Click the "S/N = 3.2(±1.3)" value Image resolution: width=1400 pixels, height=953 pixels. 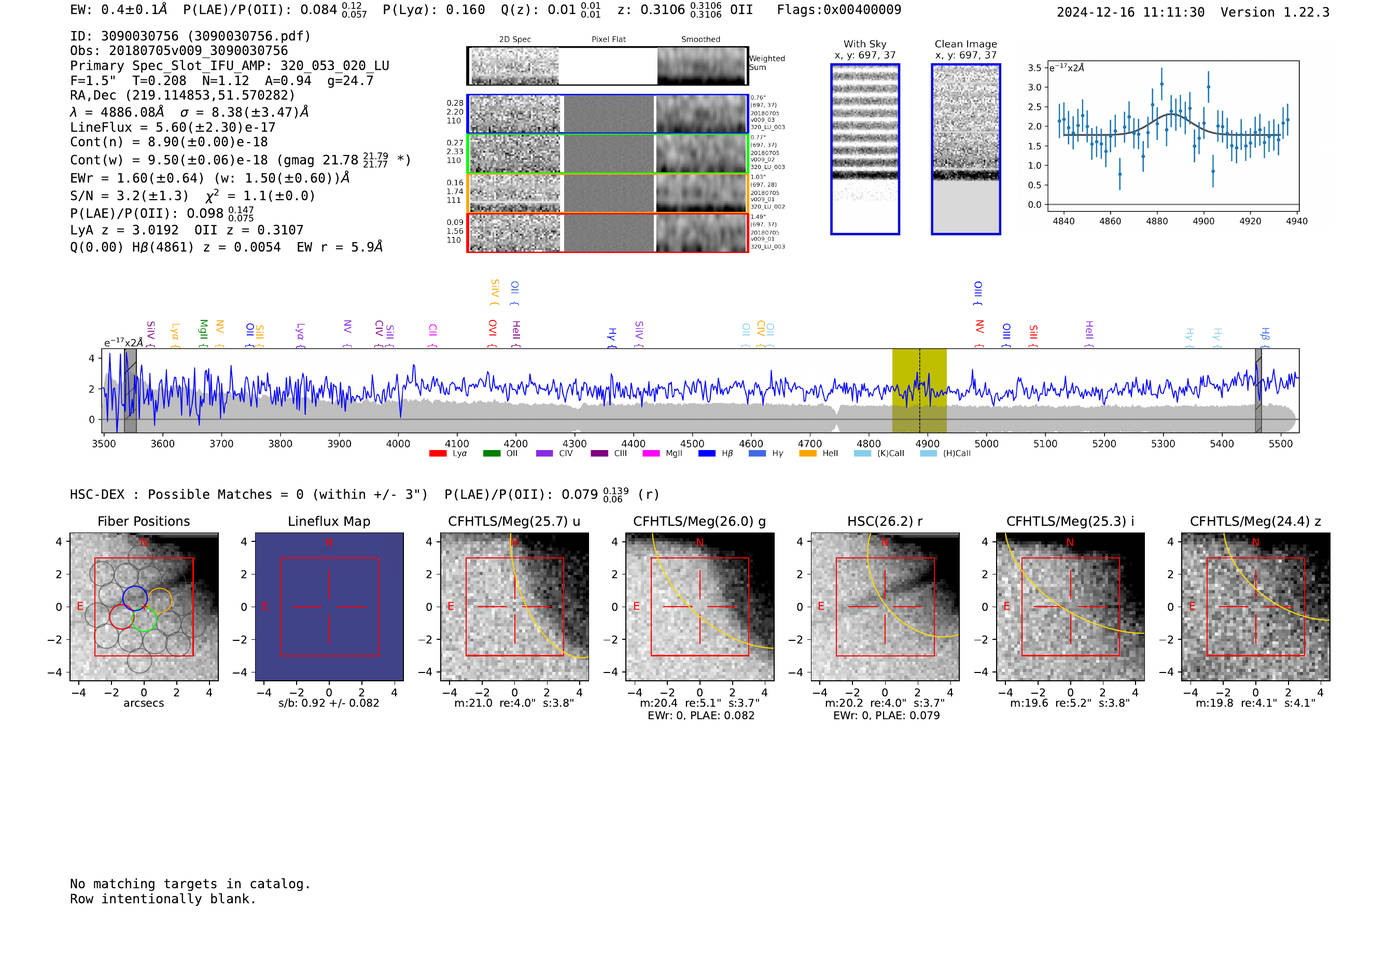(129, 196)
